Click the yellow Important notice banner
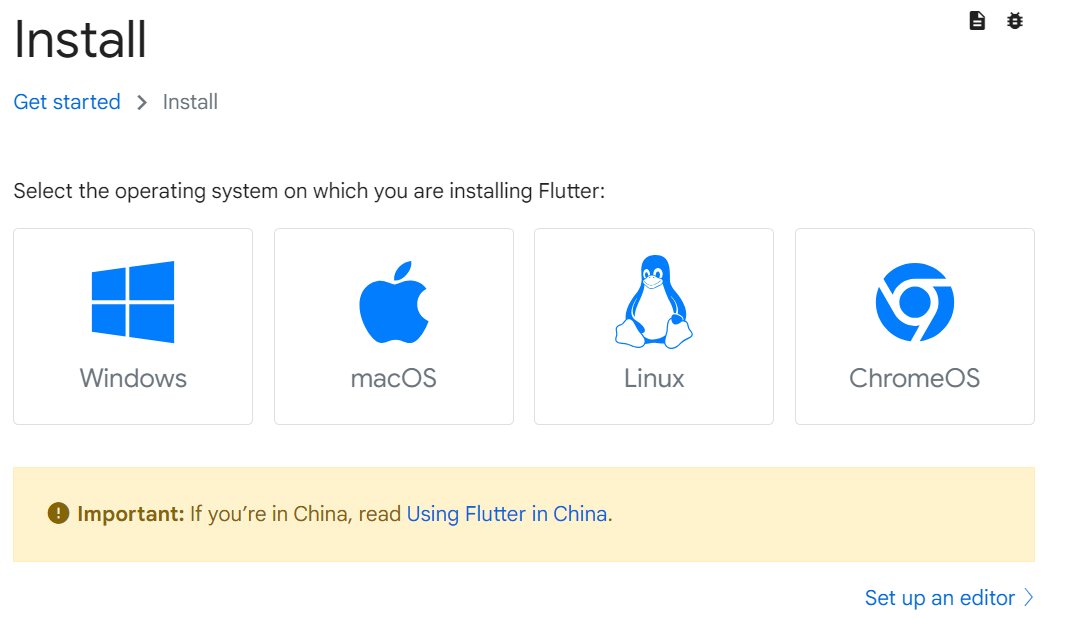This screenshot has width=1067, height=631. tap(524, 515)
